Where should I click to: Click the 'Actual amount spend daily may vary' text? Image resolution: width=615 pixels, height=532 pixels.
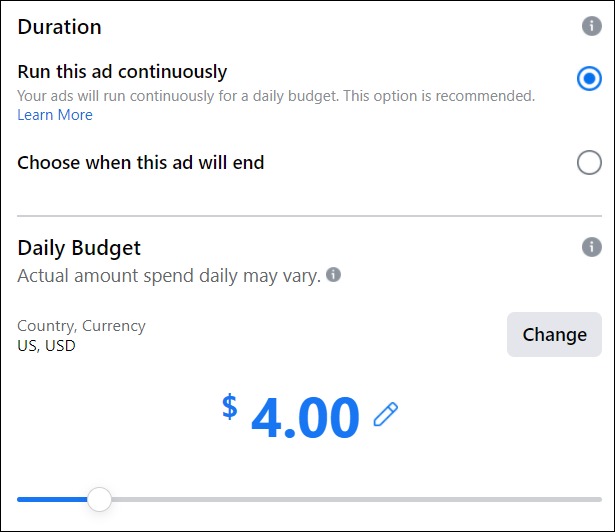pyautogui.click(x=169, y=275)
